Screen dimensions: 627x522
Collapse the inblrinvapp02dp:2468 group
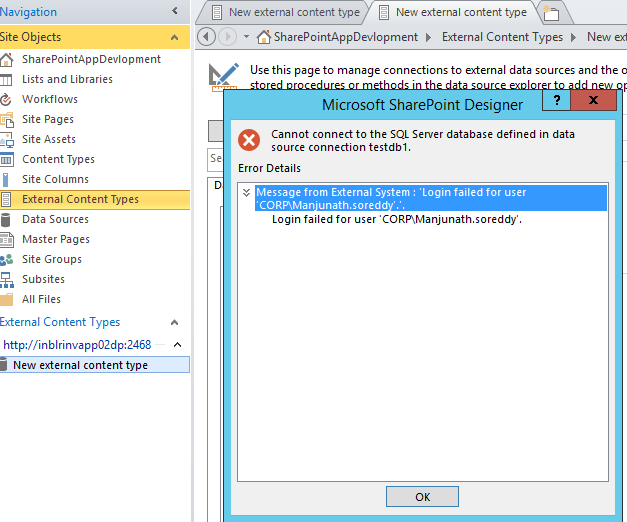pyautogui.click(x=178, y=344)
